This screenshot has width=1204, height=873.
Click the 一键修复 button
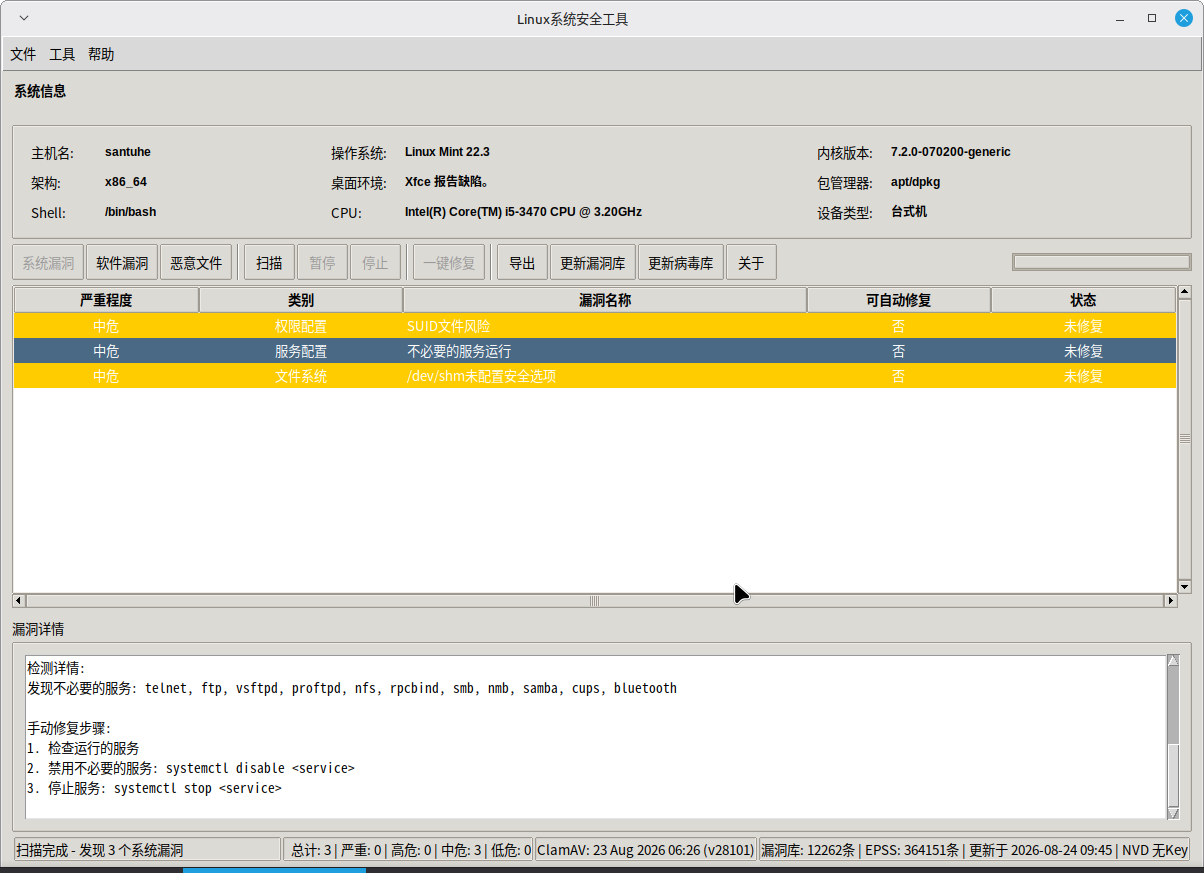449,263
